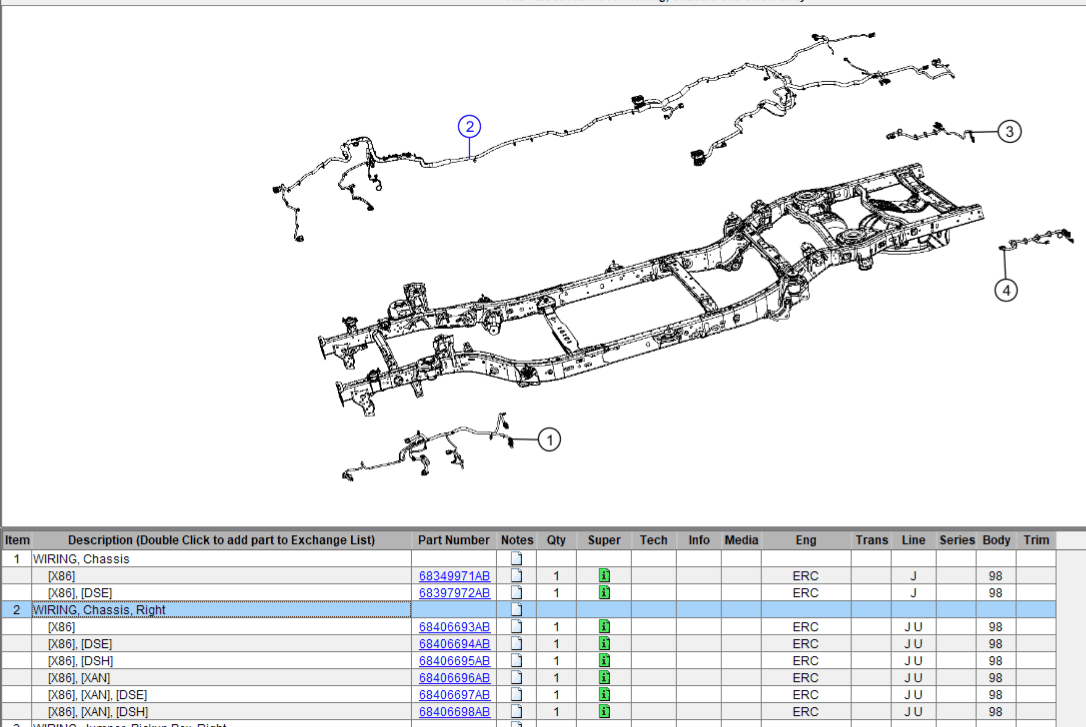The image size is (1086, 727).
Task: Open part number 68406698AB link
Action: pyautogui.click(x=454, y=712)
